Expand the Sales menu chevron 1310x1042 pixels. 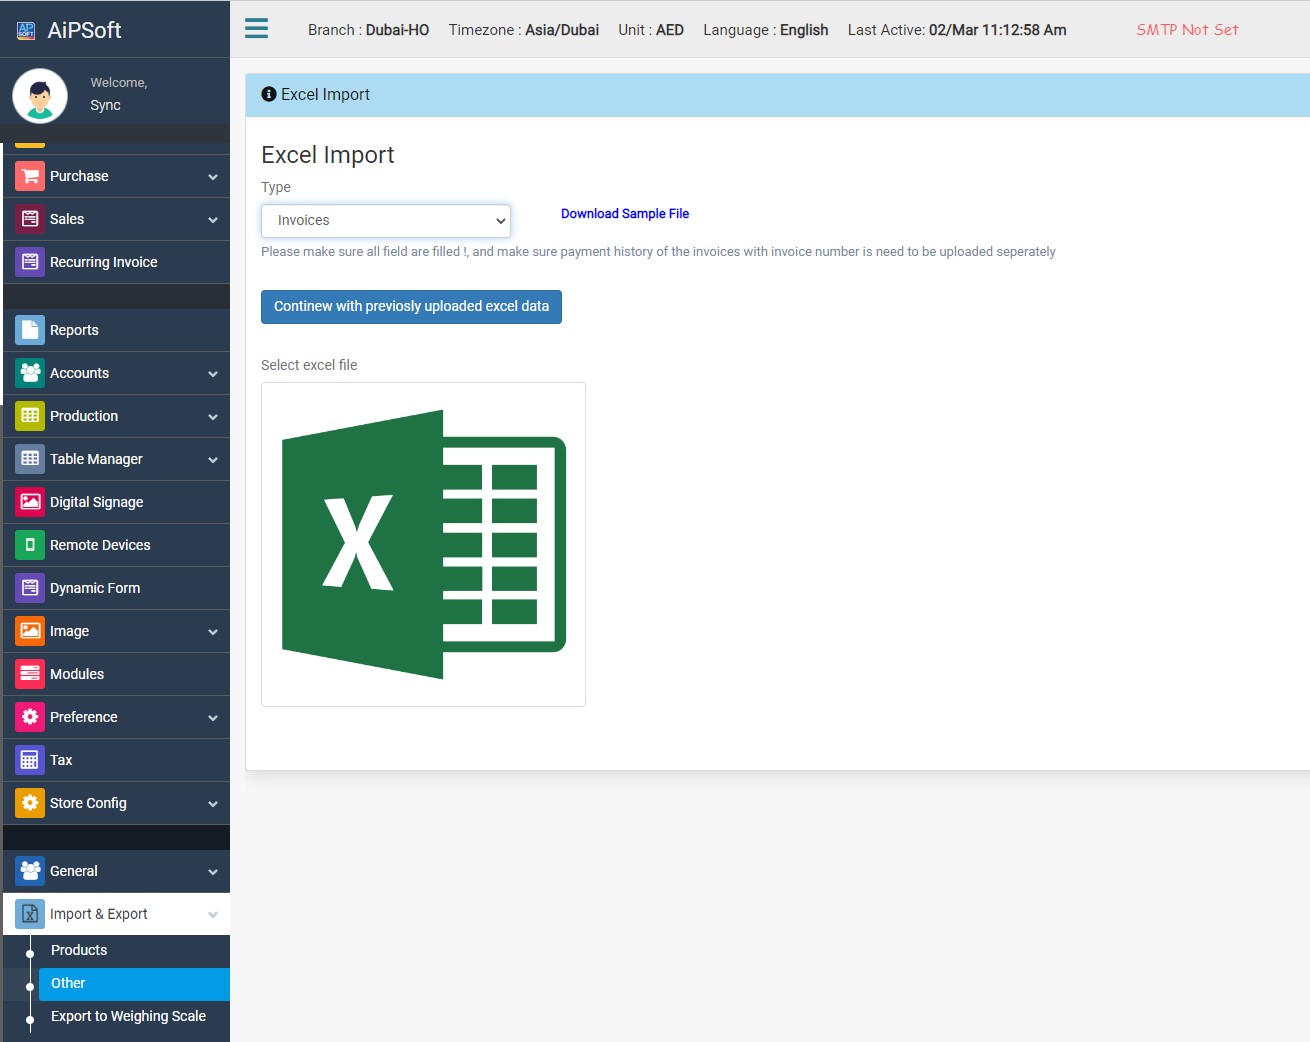(x=213, y=220)
